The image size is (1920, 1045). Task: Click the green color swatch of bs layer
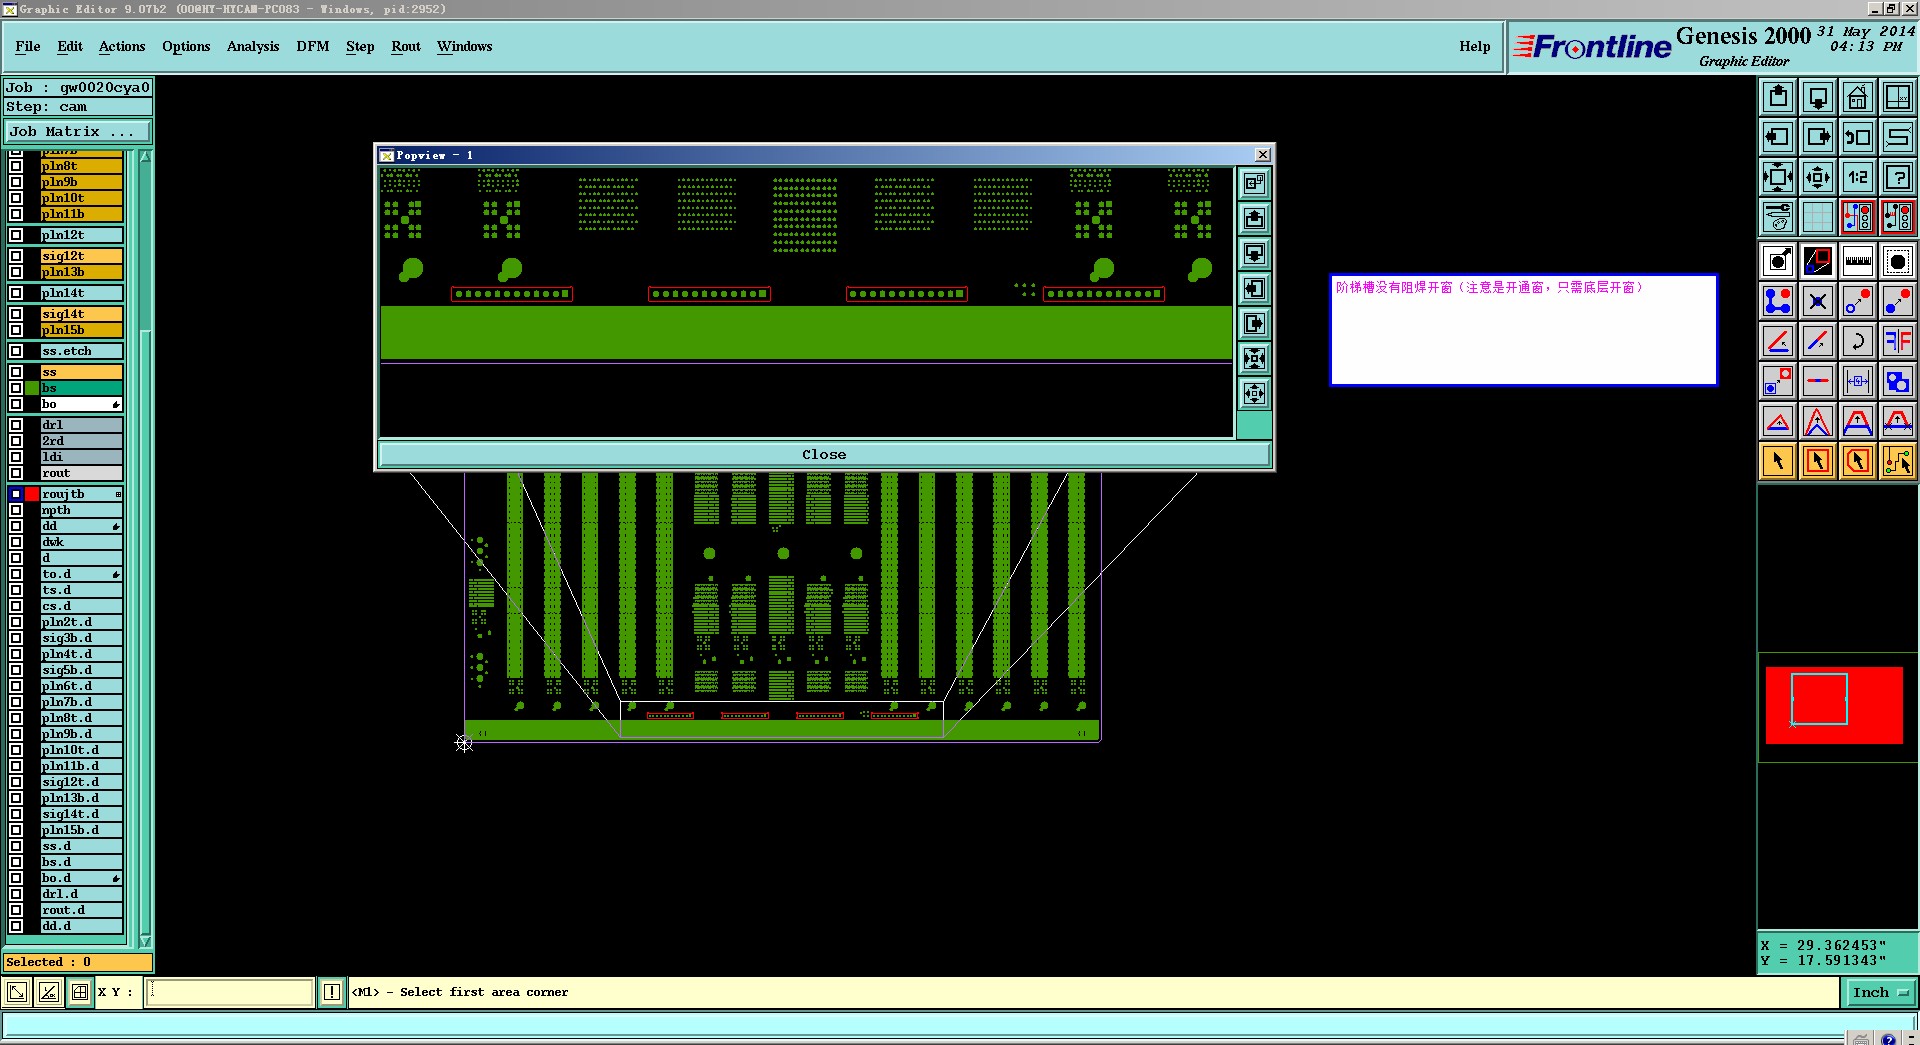pyautogui.click(x=32, y=388)
